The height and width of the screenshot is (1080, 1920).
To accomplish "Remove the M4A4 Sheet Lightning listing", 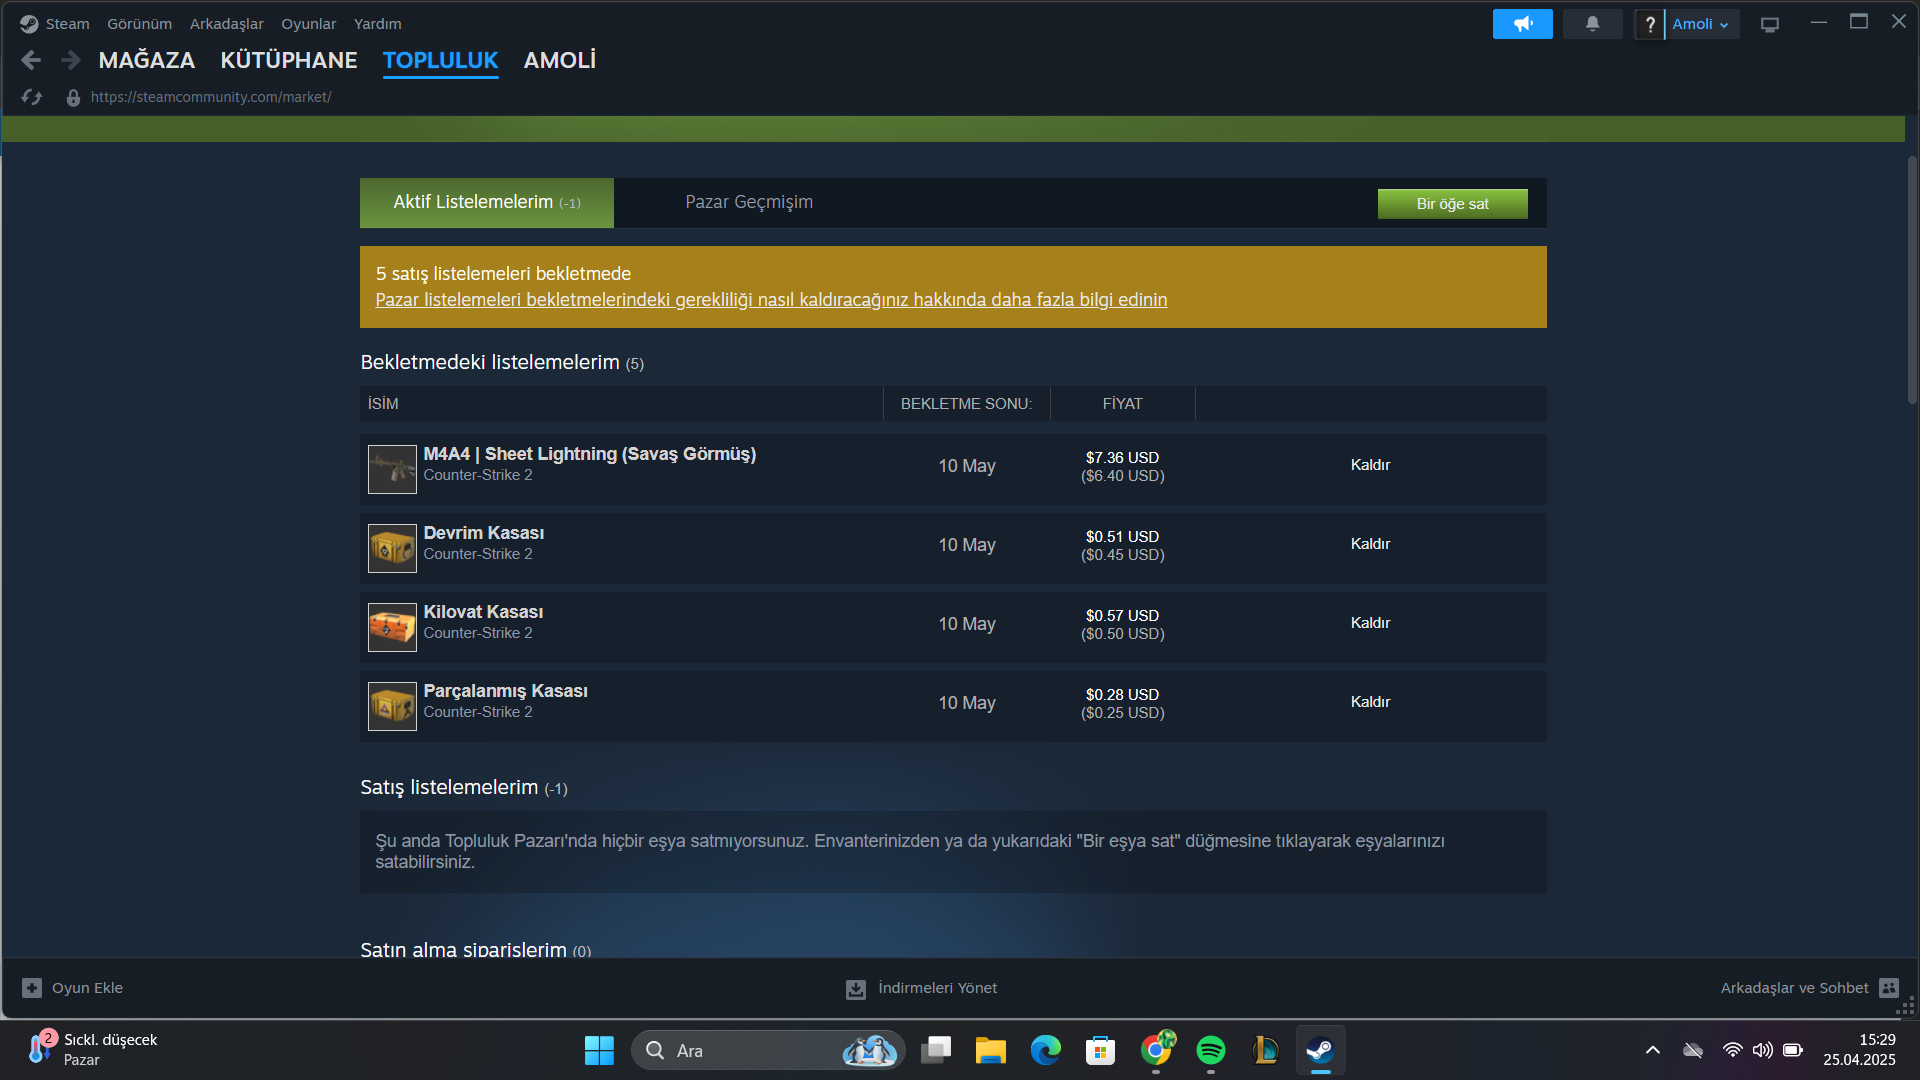I will coord(1370,465).
